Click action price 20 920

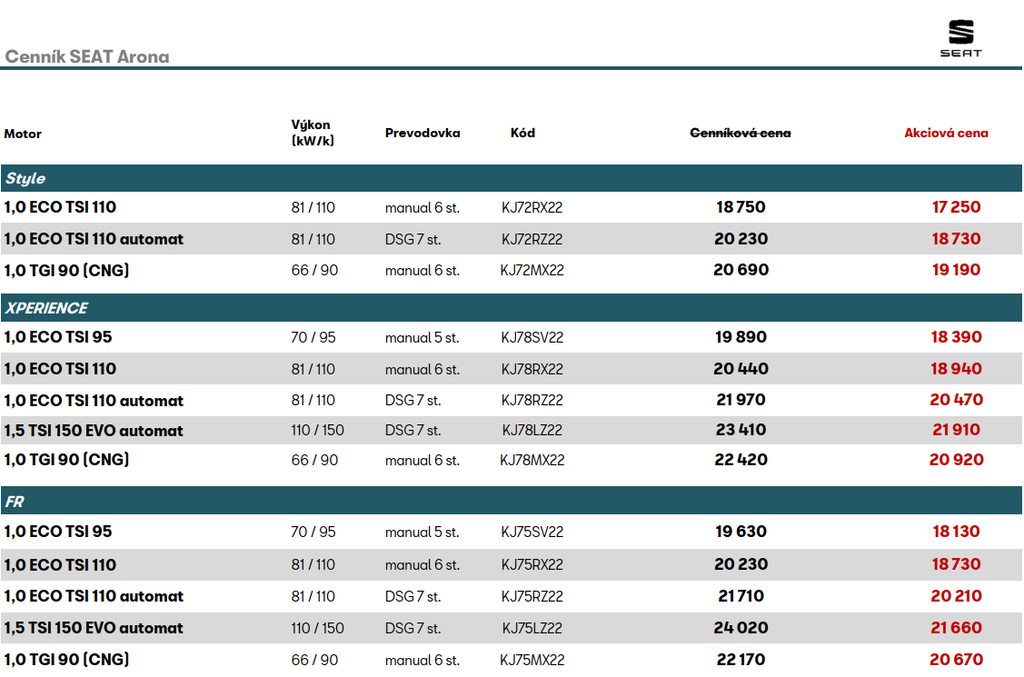pos(956,460)
